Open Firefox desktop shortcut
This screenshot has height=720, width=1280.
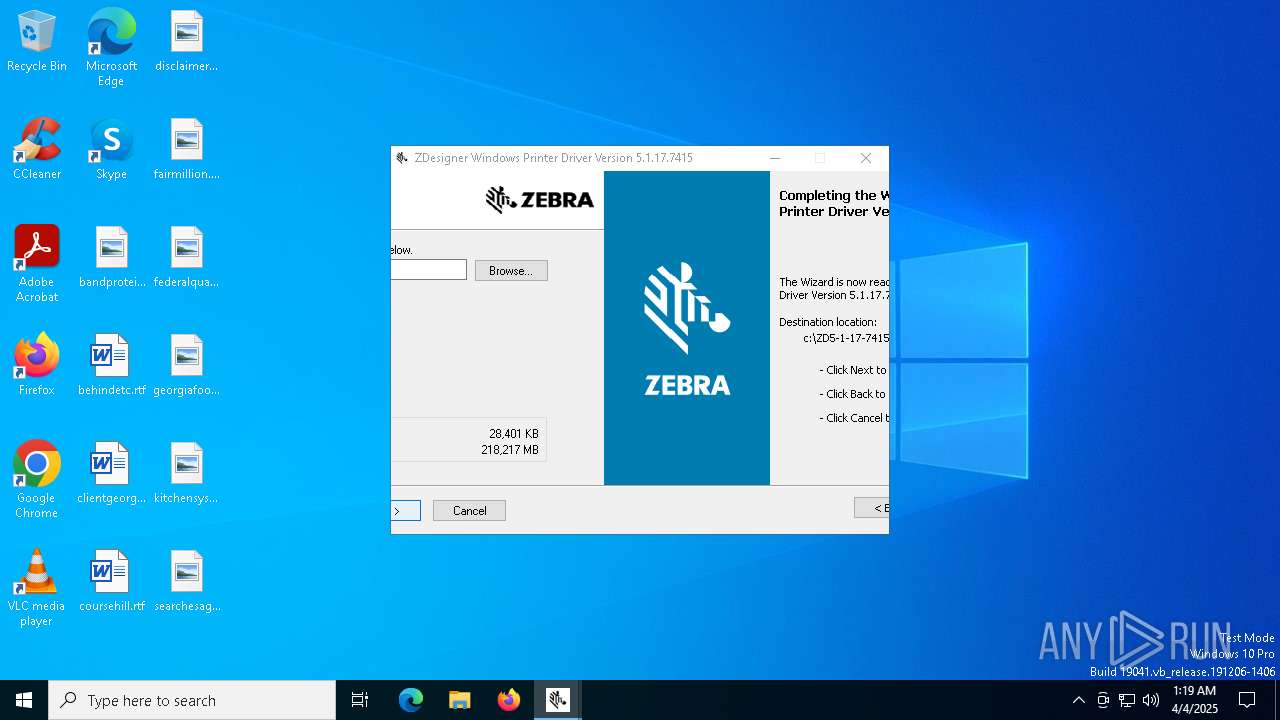(37, 366)
